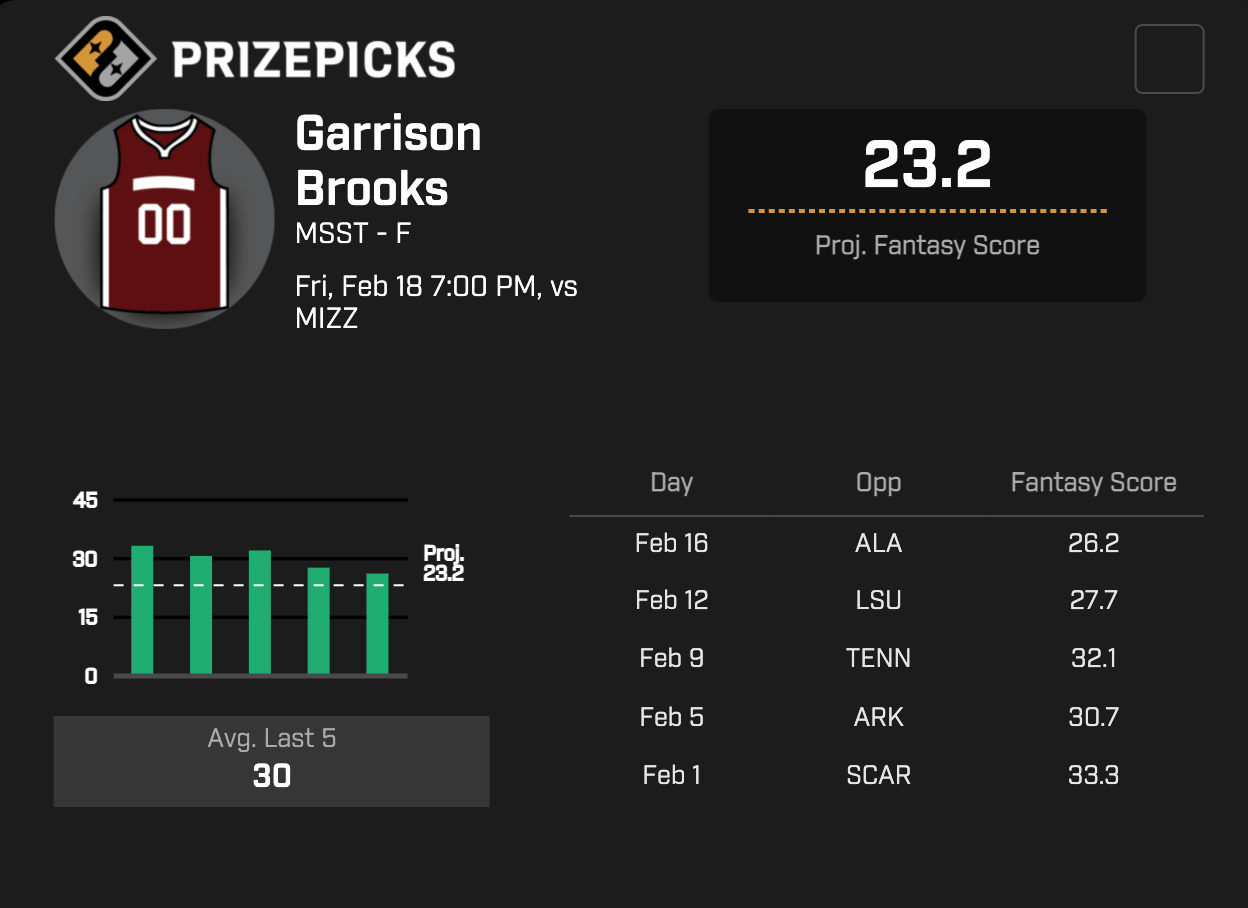Click the 23.2 projected fantasy score value
This screenshot has width=1248, height=908.
[x=927, y=165]
